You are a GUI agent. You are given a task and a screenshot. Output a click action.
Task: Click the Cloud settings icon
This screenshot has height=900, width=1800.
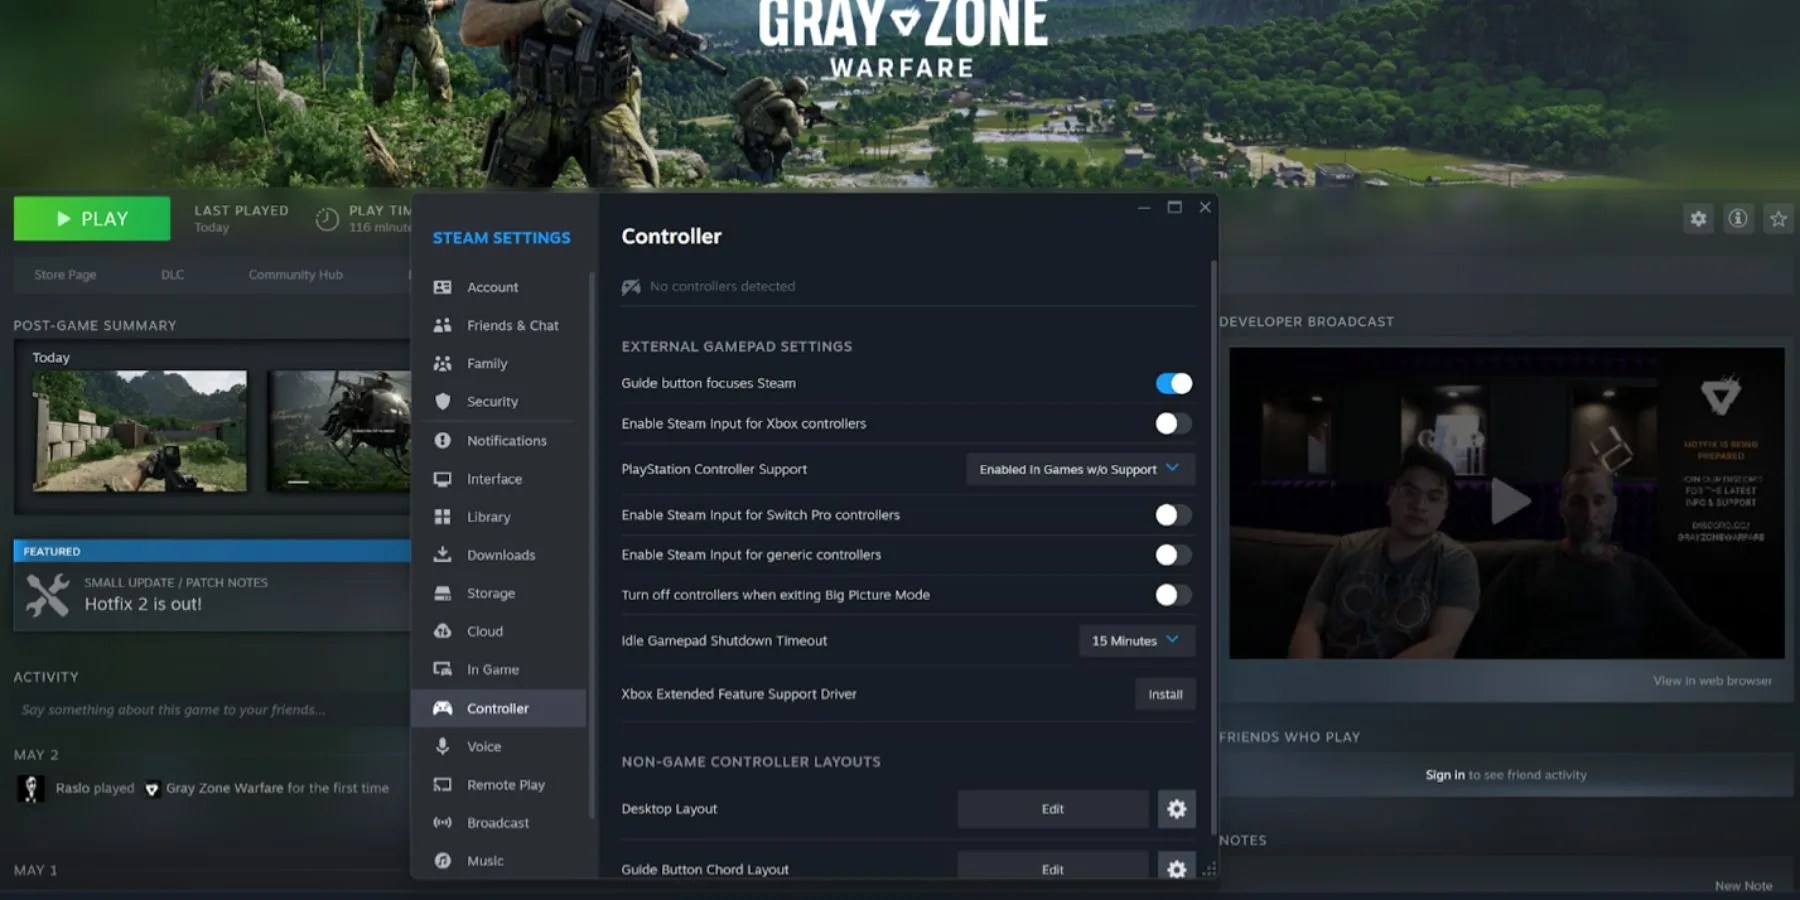click(442, 631)
